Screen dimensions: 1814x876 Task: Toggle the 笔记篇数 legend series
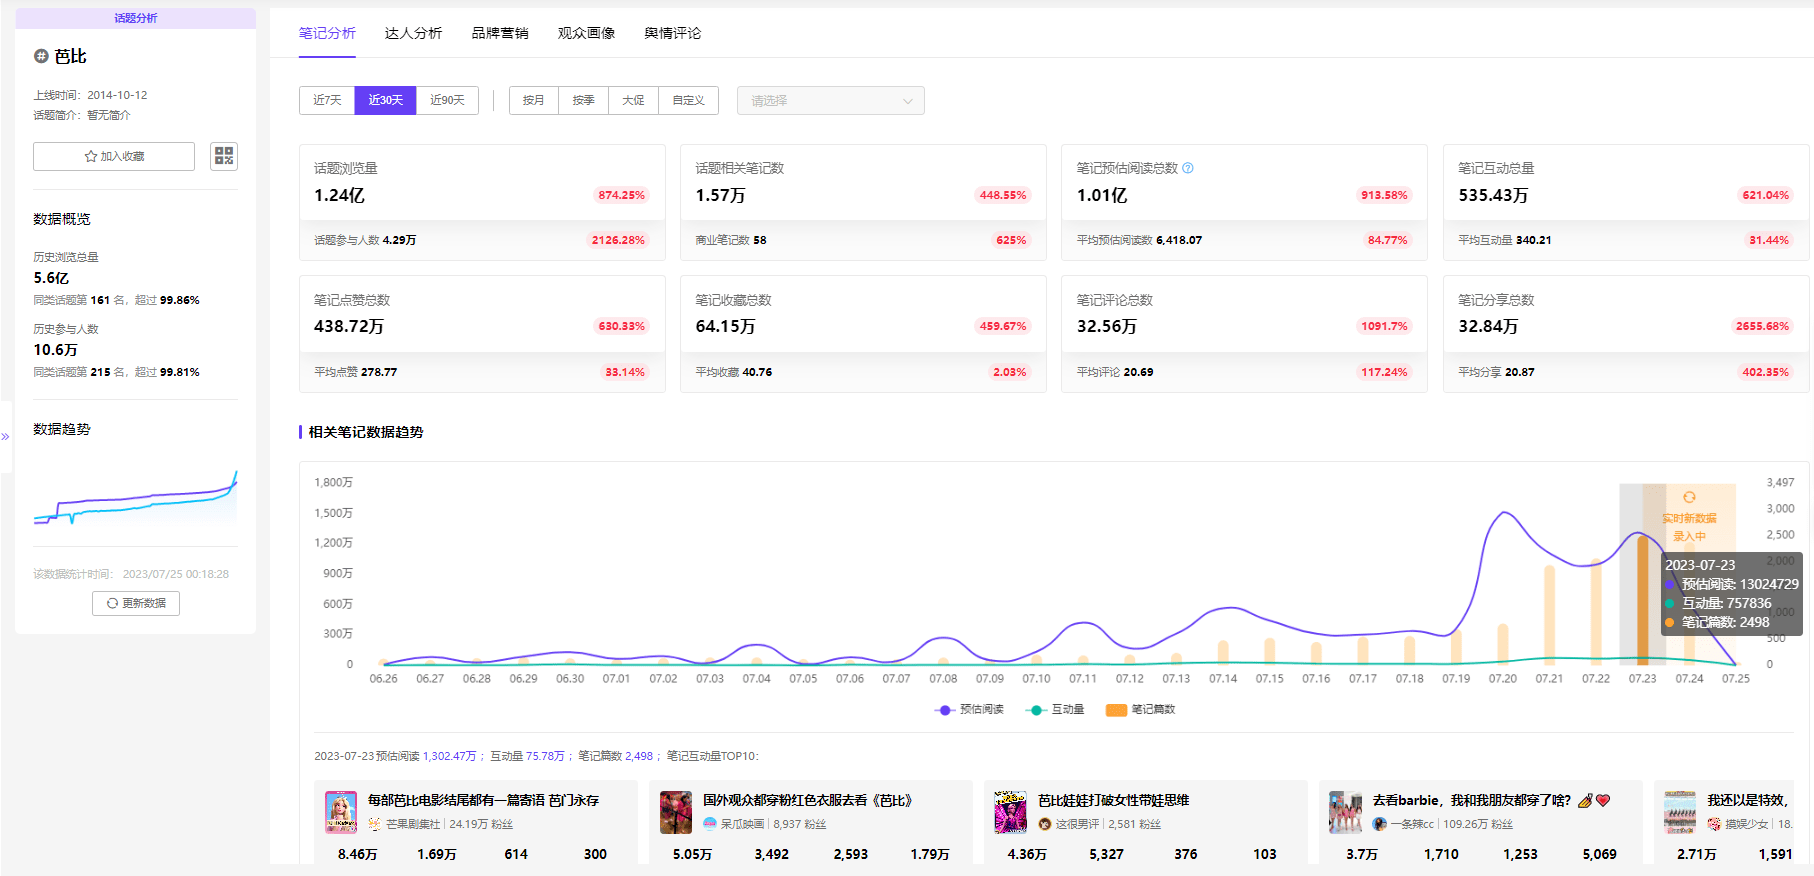click(x=1141, y=710)
